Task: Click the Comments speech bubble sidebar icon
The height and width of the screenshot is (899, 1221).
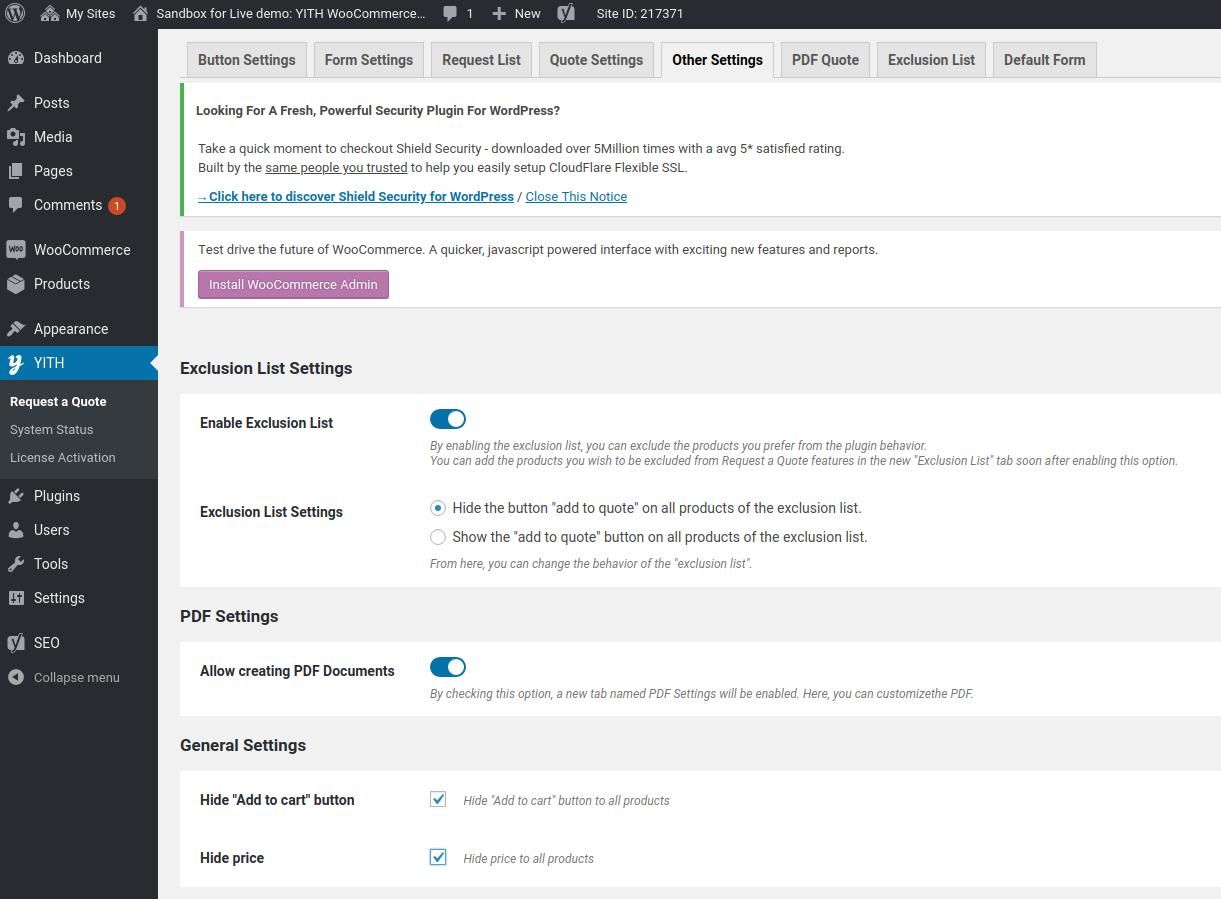Action: click(x=16, y=205)
